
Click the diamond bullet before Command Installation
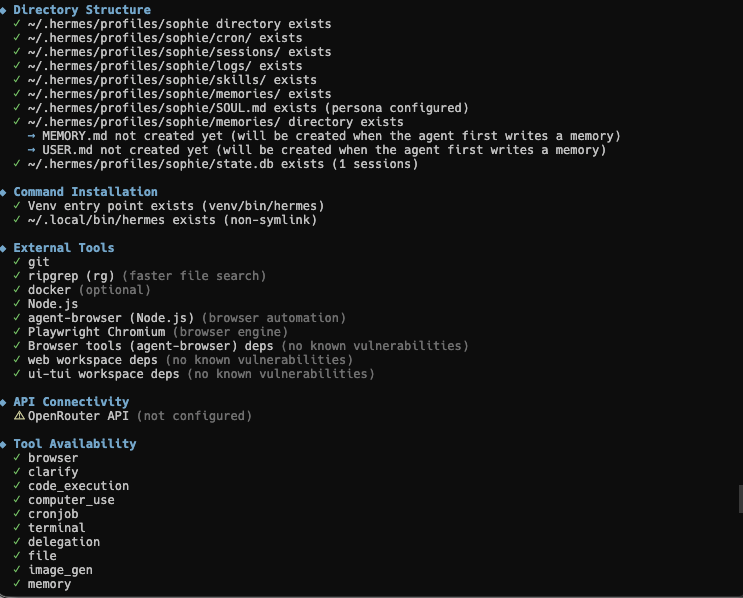point(3,192)
